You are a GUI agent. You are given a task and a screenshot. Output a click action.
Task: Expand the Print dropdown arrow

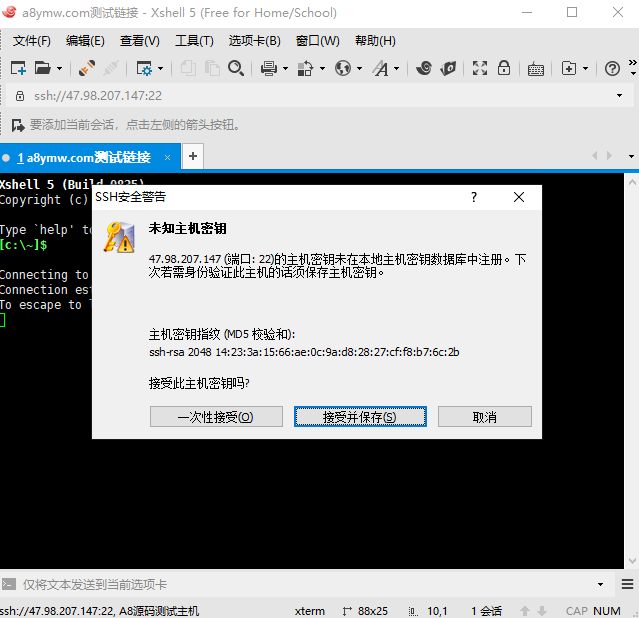[x=286, y=68]
